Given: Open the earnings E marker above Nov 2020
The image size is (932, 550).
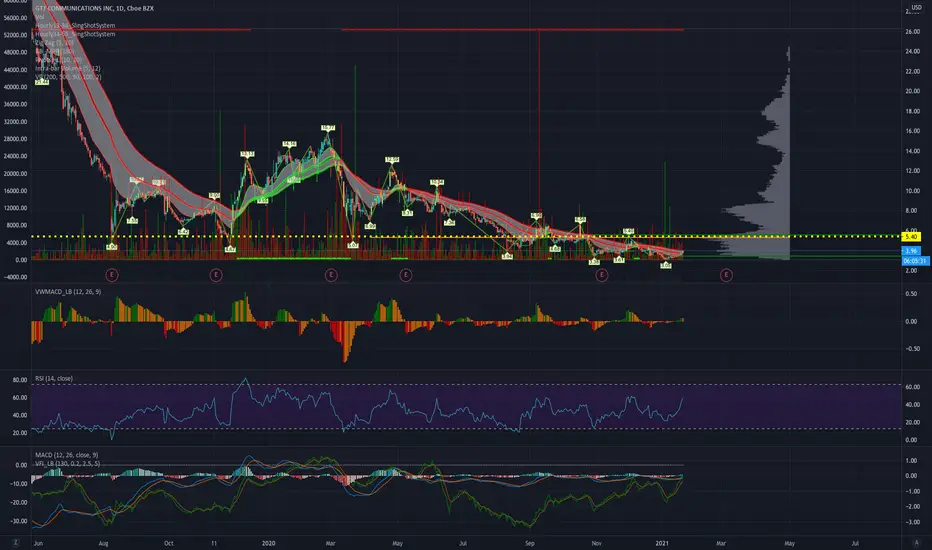Looking at the screenshot, I should click(x=602, y=275).
